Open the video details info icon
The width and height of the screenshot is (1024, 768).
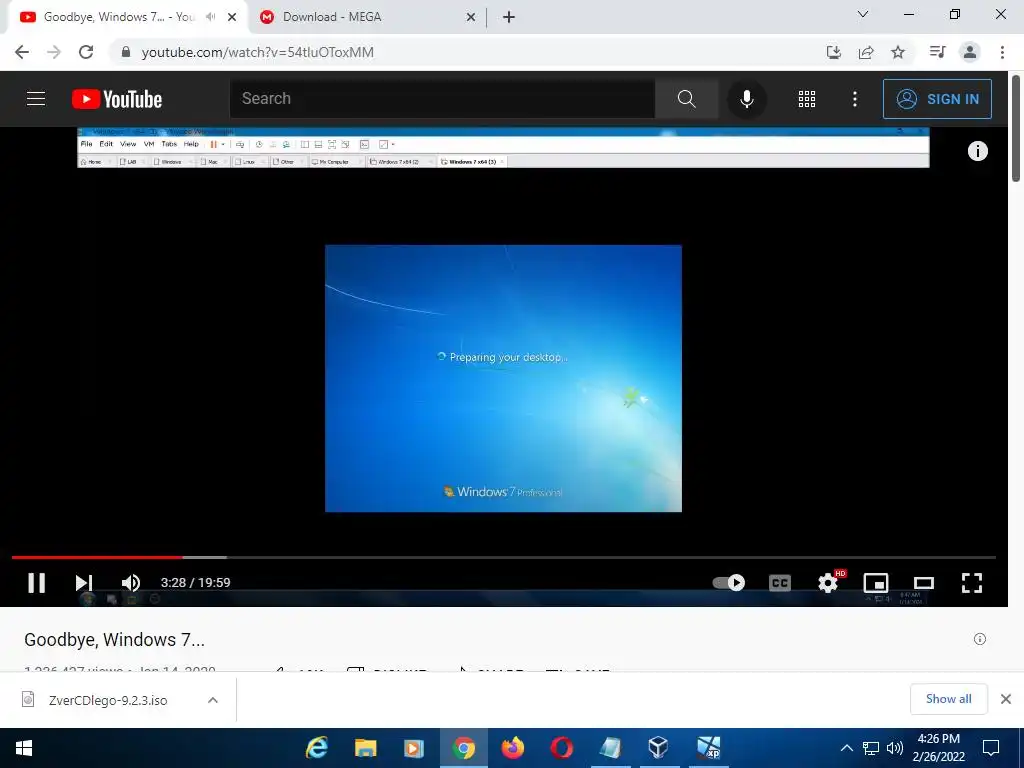[x=980, y=639]
